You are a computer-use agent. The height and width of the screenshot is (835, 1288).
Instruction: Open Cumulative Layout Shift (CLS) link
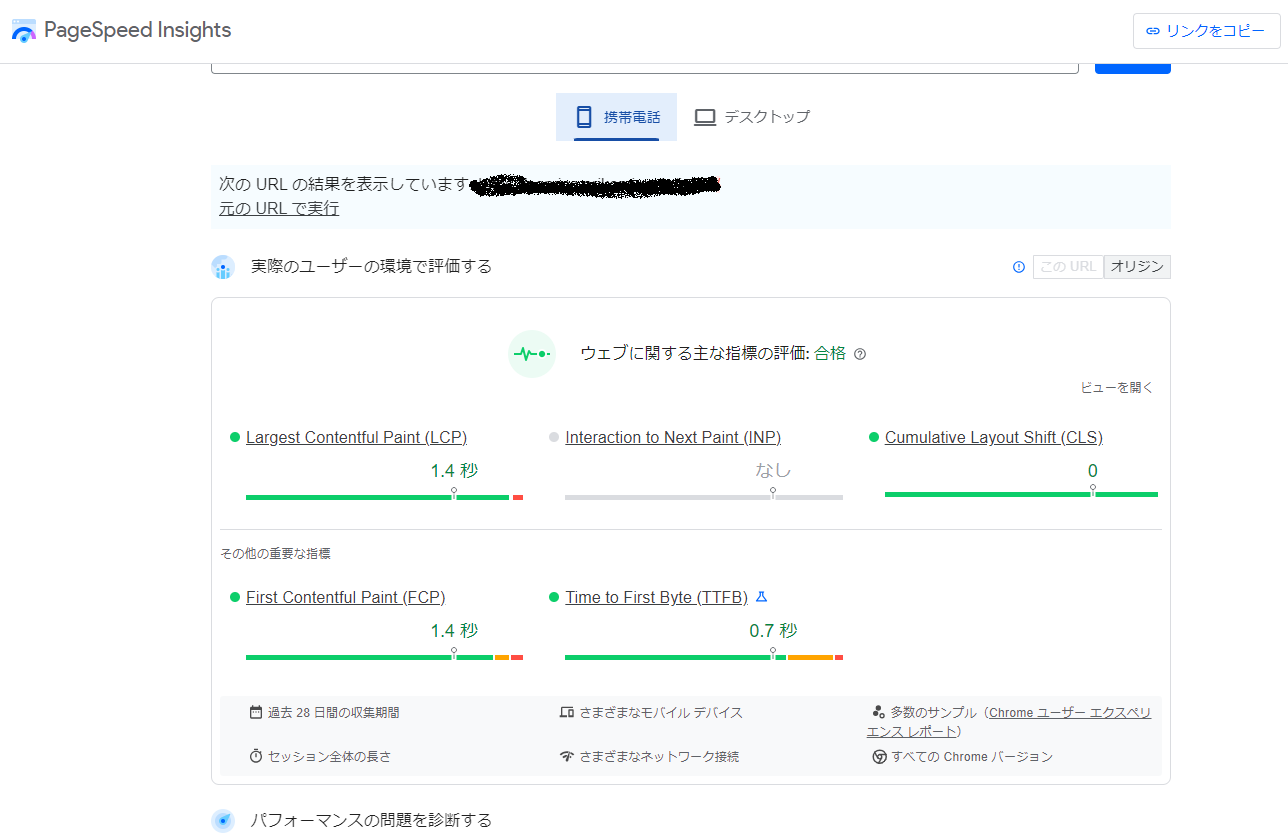tap(993, 437)
